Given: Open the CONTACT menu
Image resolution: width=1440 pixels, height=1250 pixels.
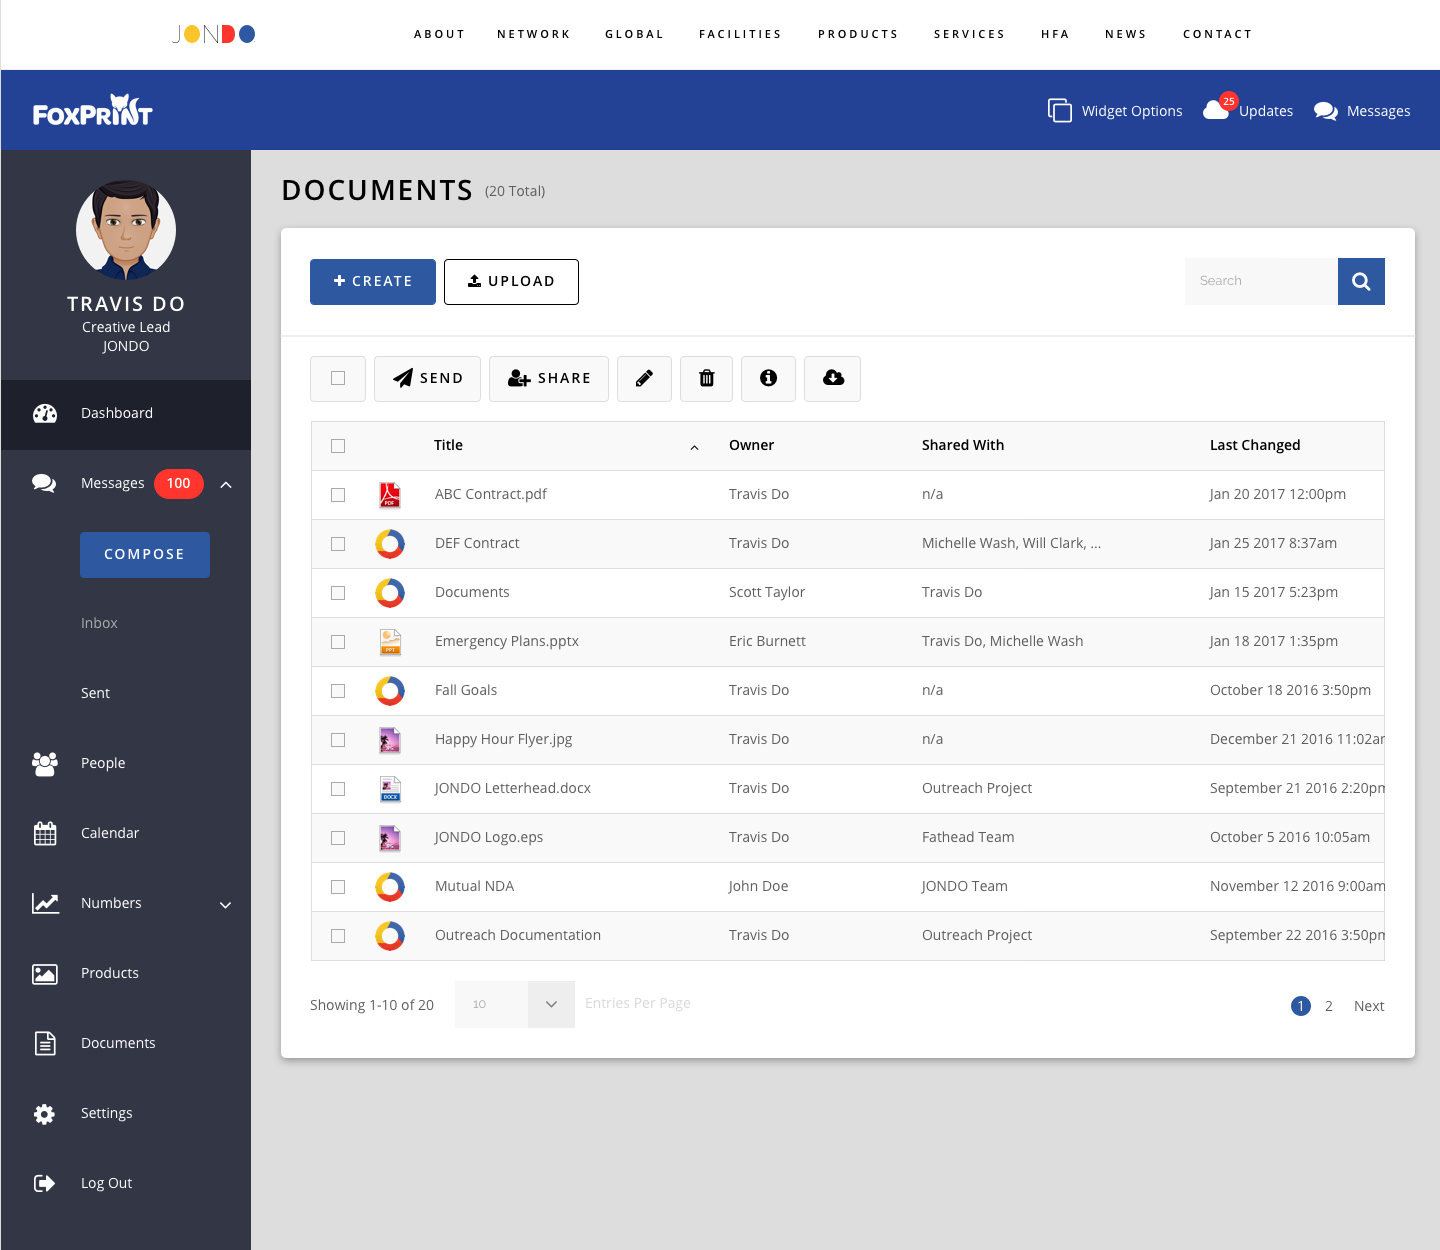Looking at the screenshot, I should tap(1218, 34).
